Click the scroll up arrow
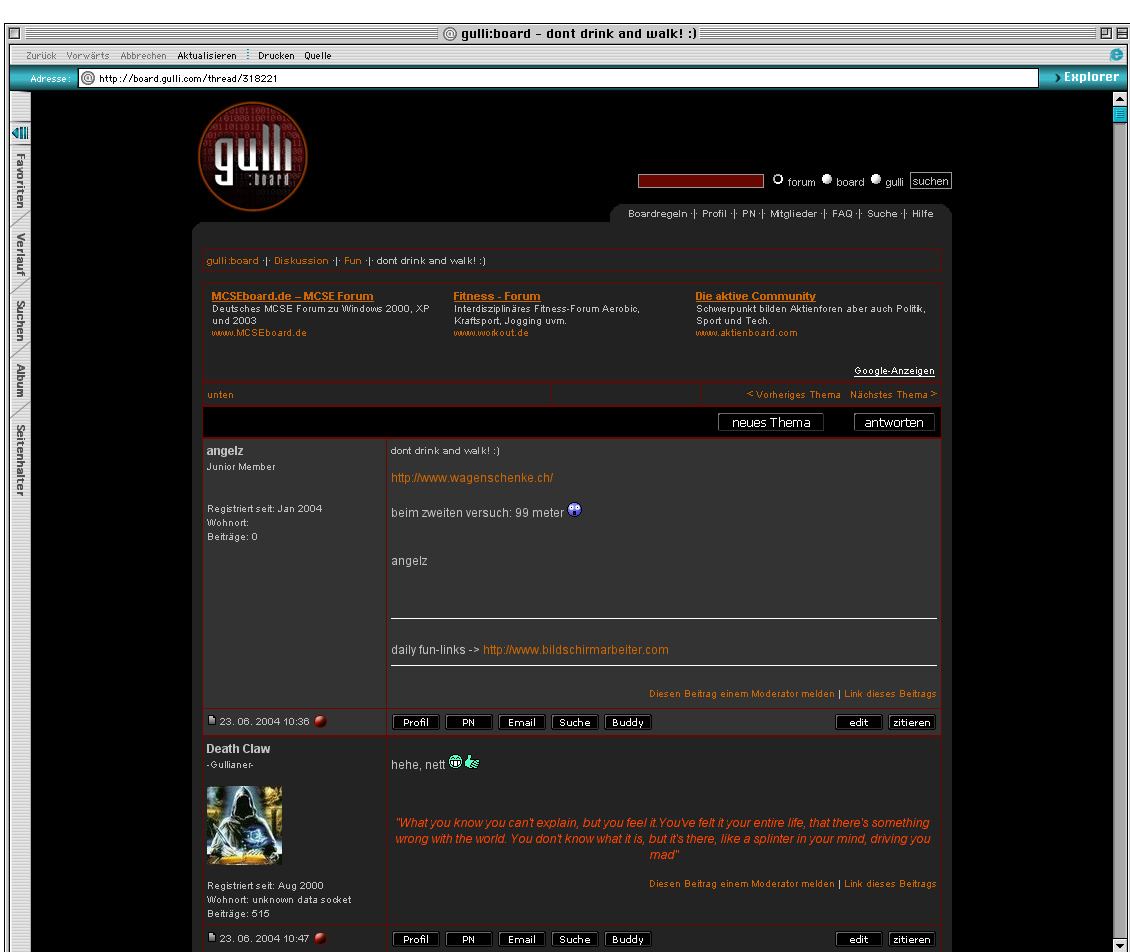Viewport: 1130px width, 952px height. [x=1119, y=98]
